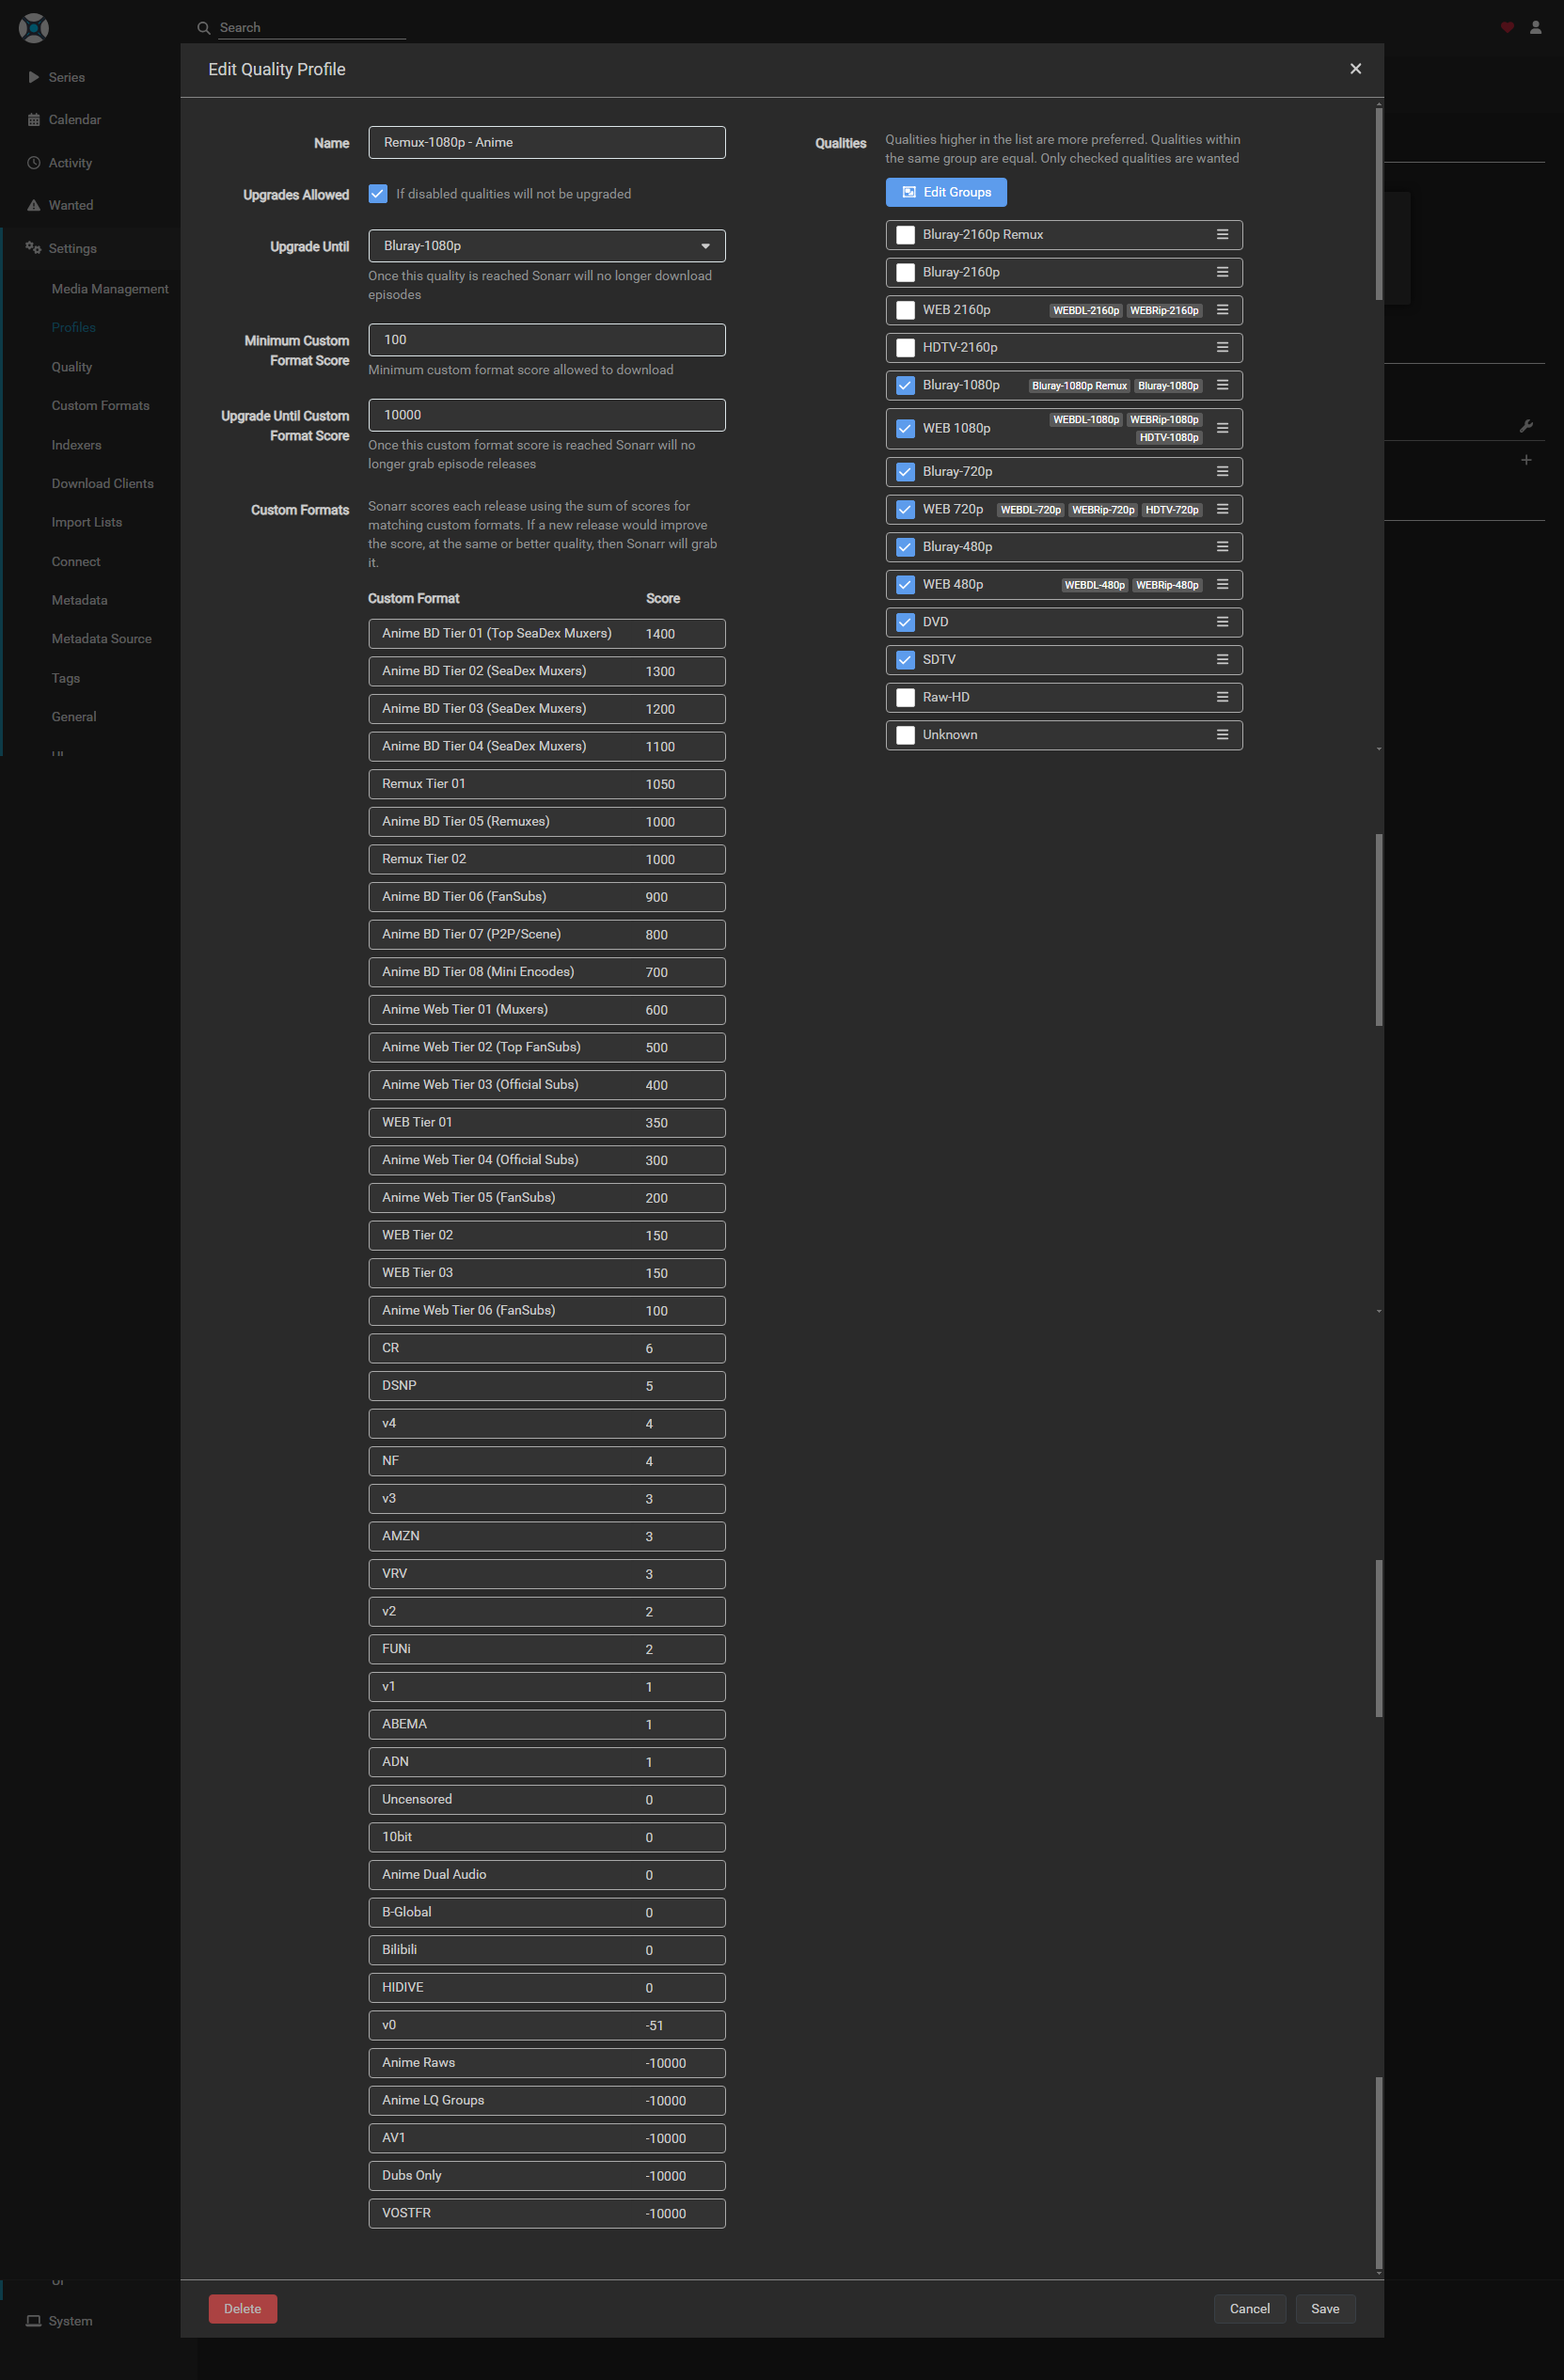Click the reorder handle on the DVD row
The width and height of the screenshot is (1564, 2380).
1221,622
